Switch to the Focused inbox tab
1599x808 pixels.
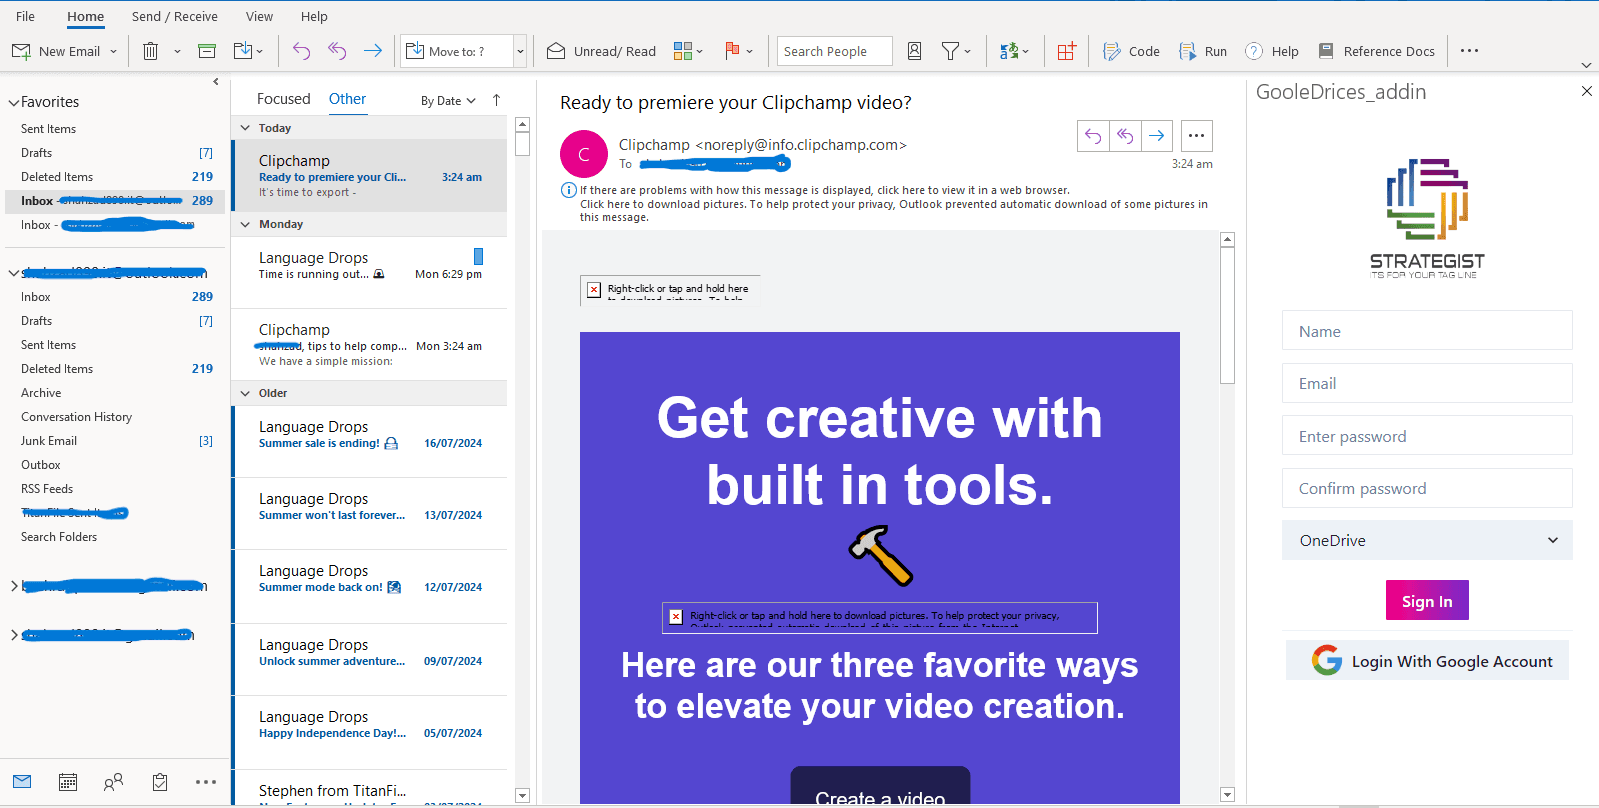(x=283, y=99)
